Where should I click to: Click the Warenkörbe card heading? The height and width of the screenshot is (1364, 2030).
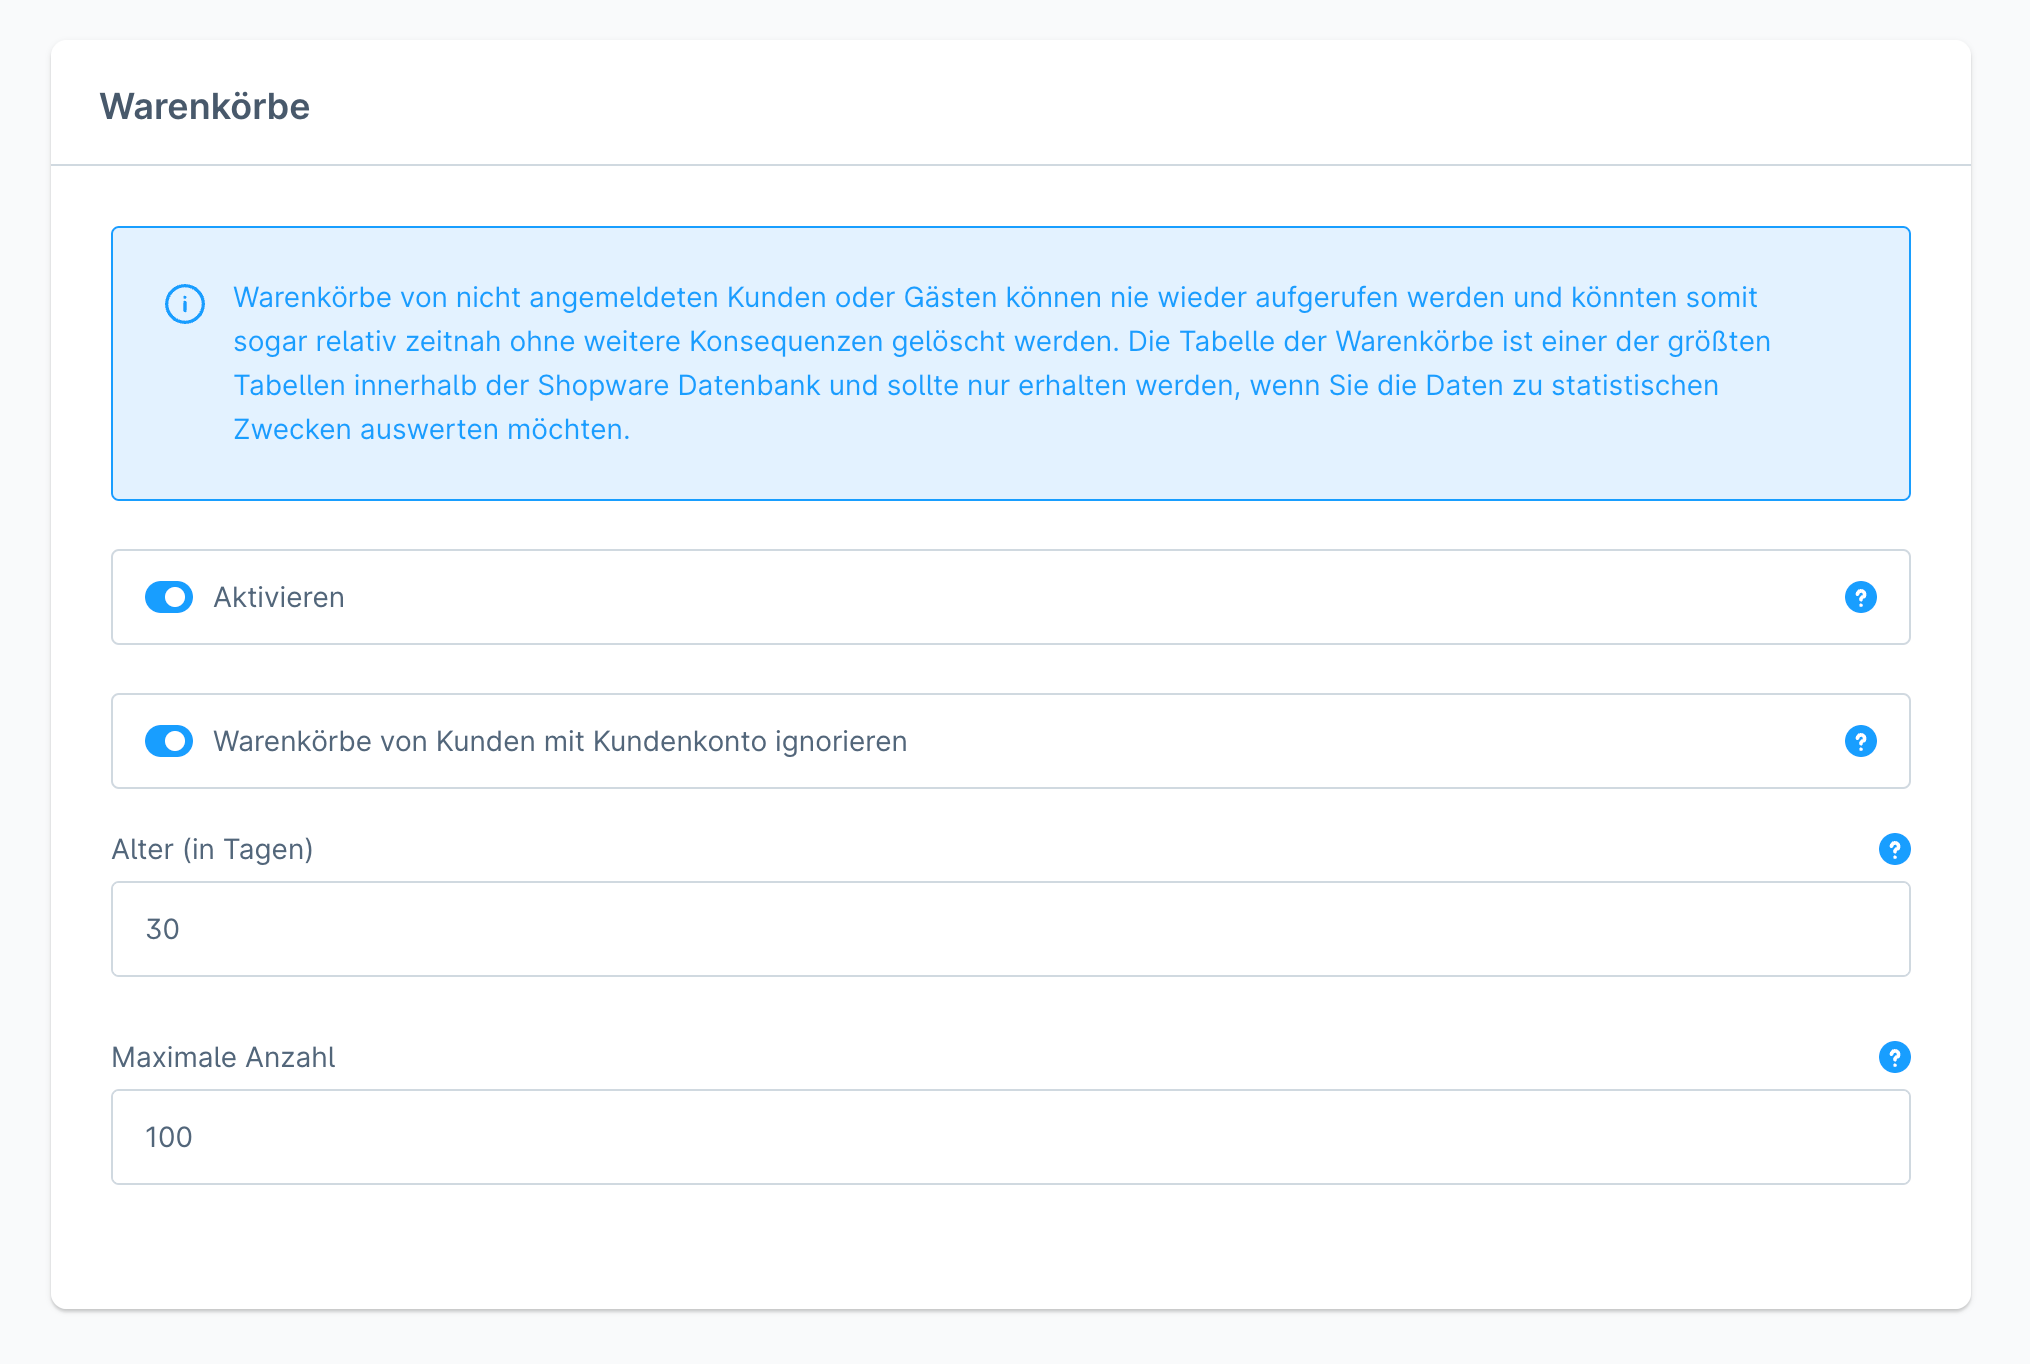205,106
